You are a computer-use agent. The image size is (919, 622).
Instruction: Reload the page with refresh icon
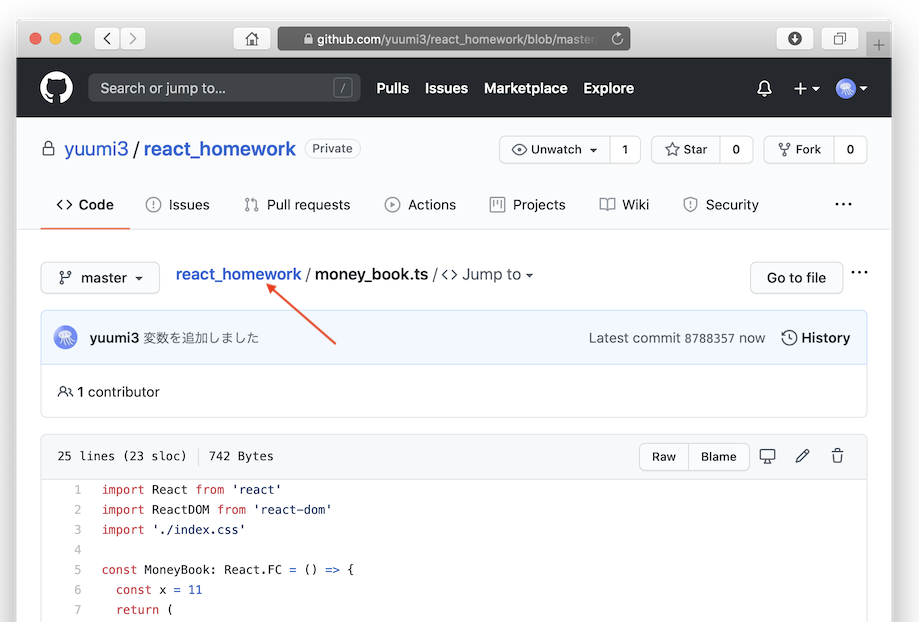pos(617,39)
